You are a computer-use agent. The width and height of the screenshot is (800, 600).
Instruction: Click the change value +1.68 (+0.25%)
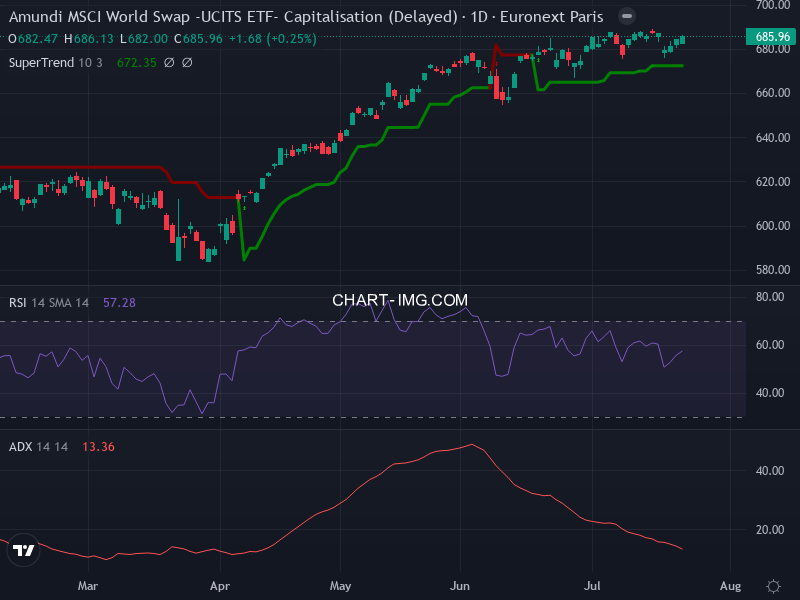pyautogui.click(x=272, y=39)
